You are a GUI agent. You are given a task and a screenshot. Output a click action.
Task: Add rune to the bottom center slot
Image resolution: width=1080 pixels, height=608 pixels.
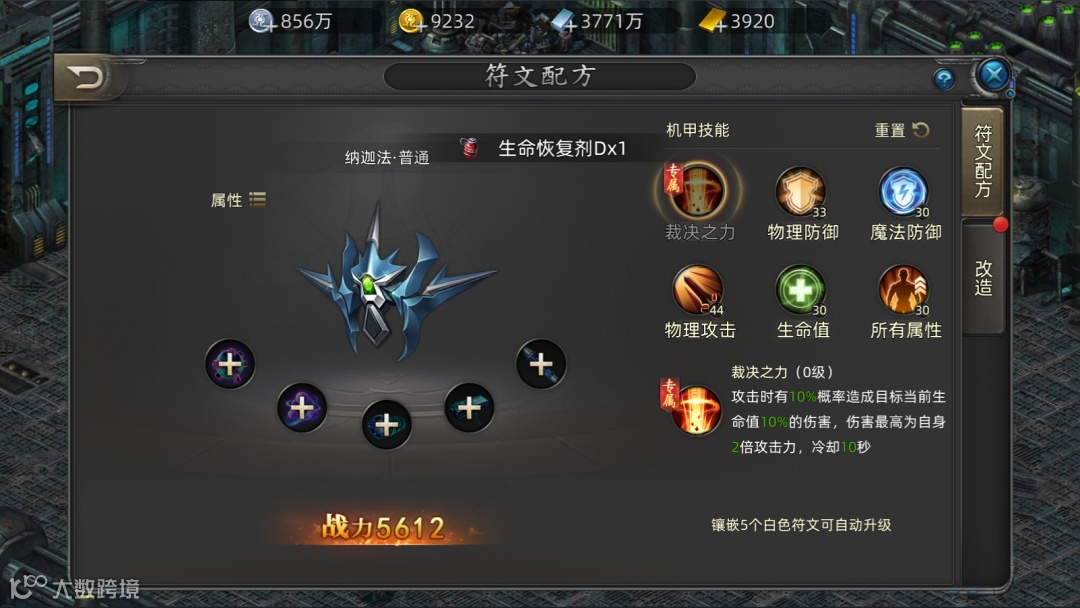(386, 424)
